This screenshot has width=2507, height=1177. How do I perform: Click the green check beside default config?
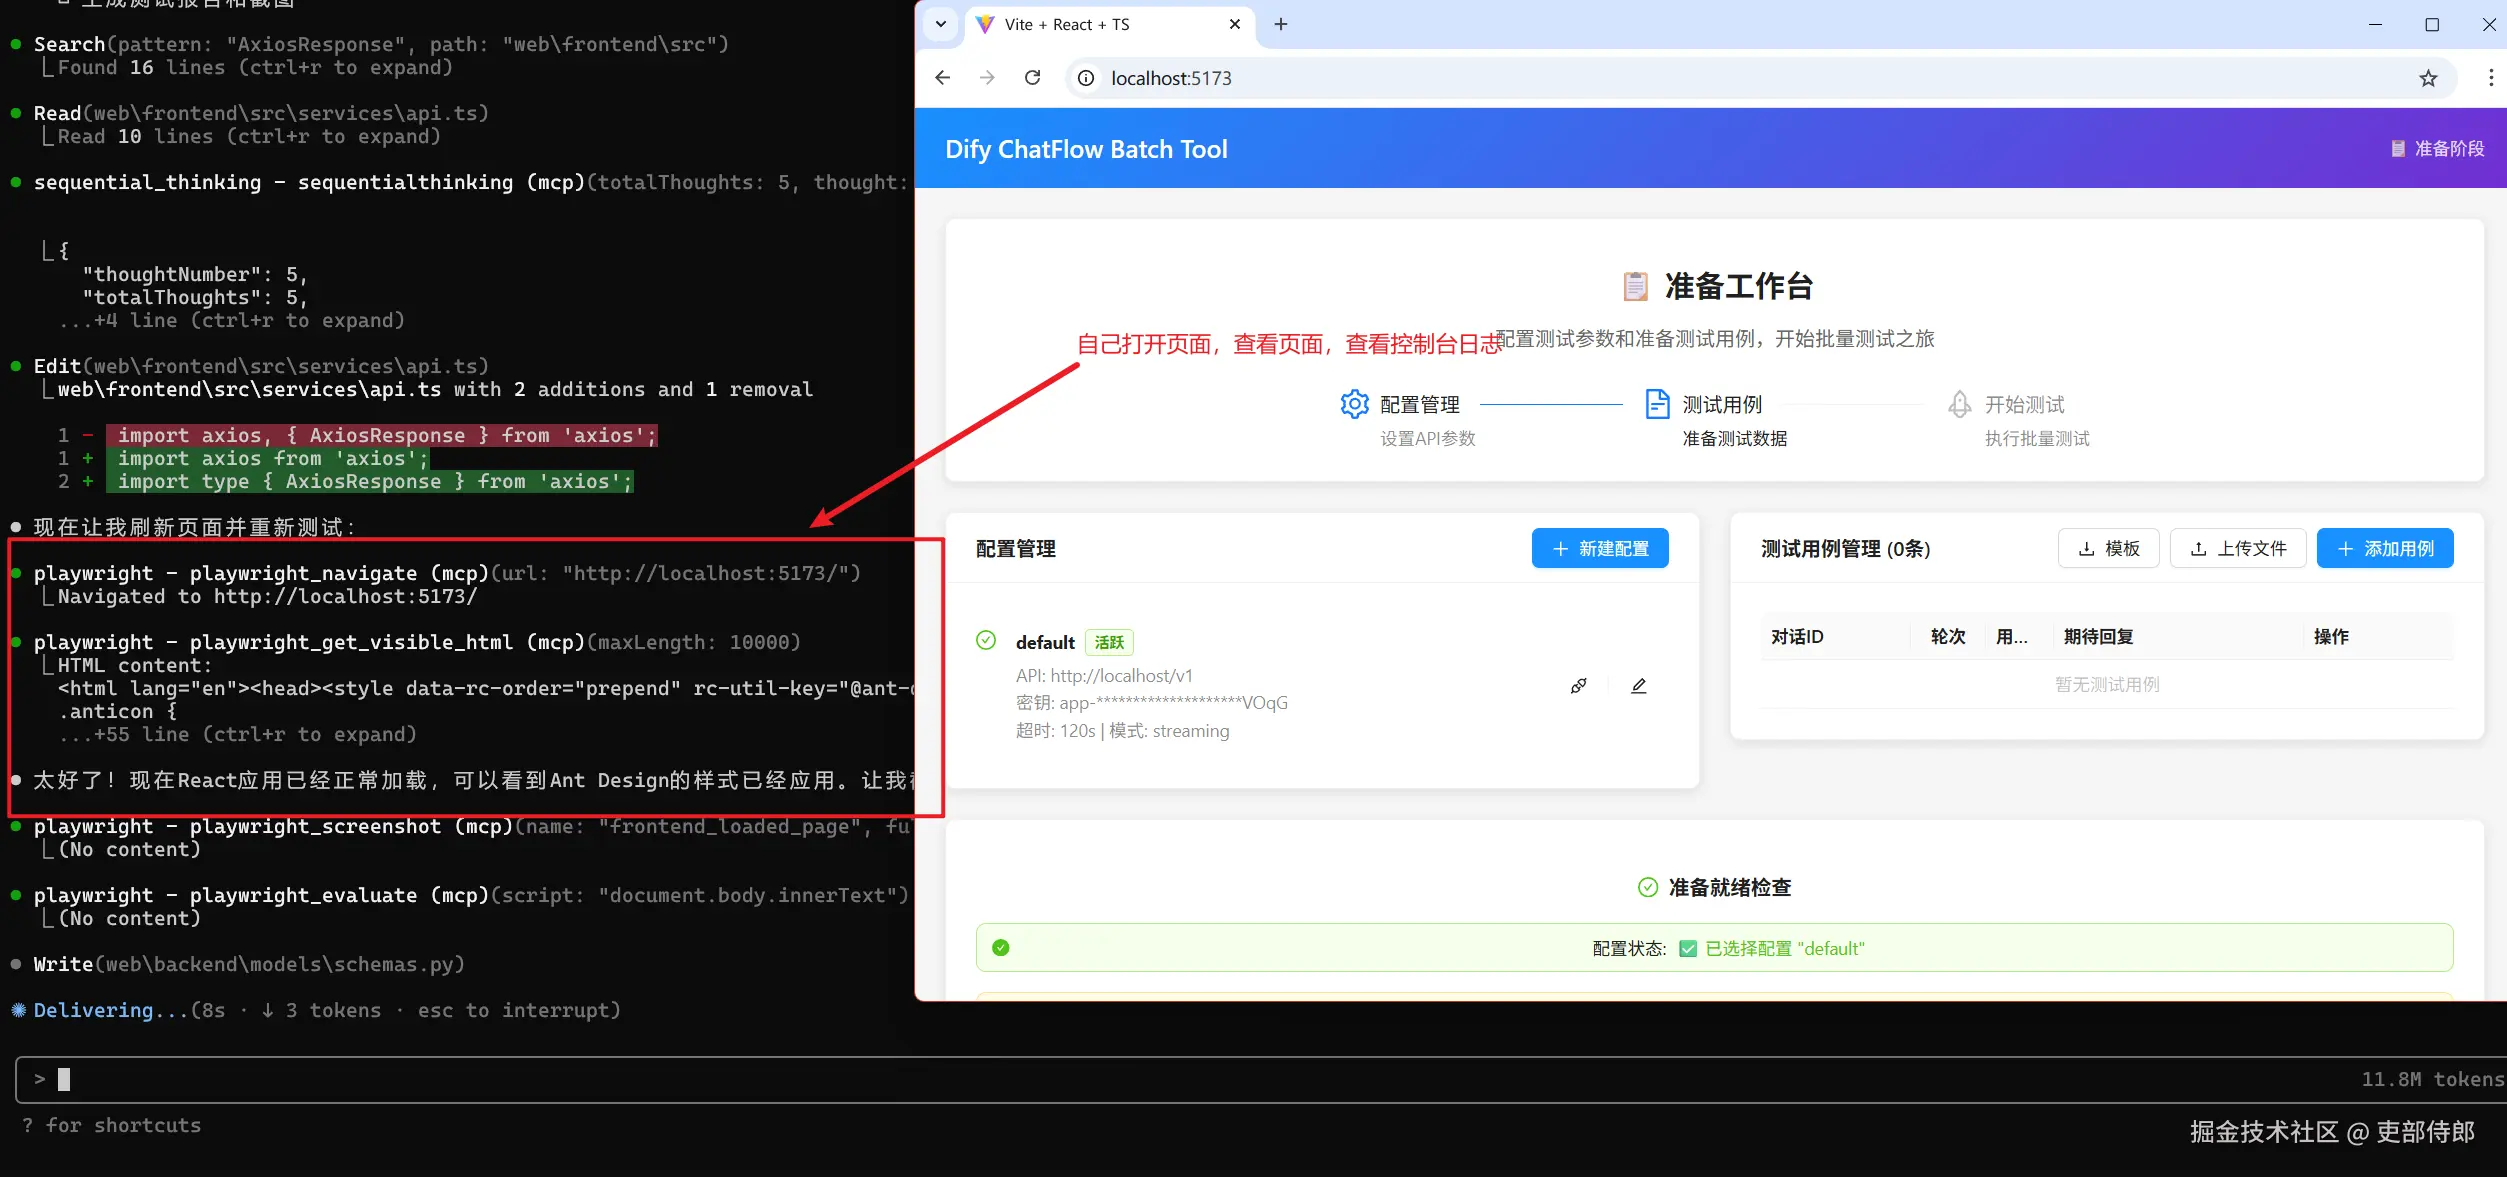(986, 641)
